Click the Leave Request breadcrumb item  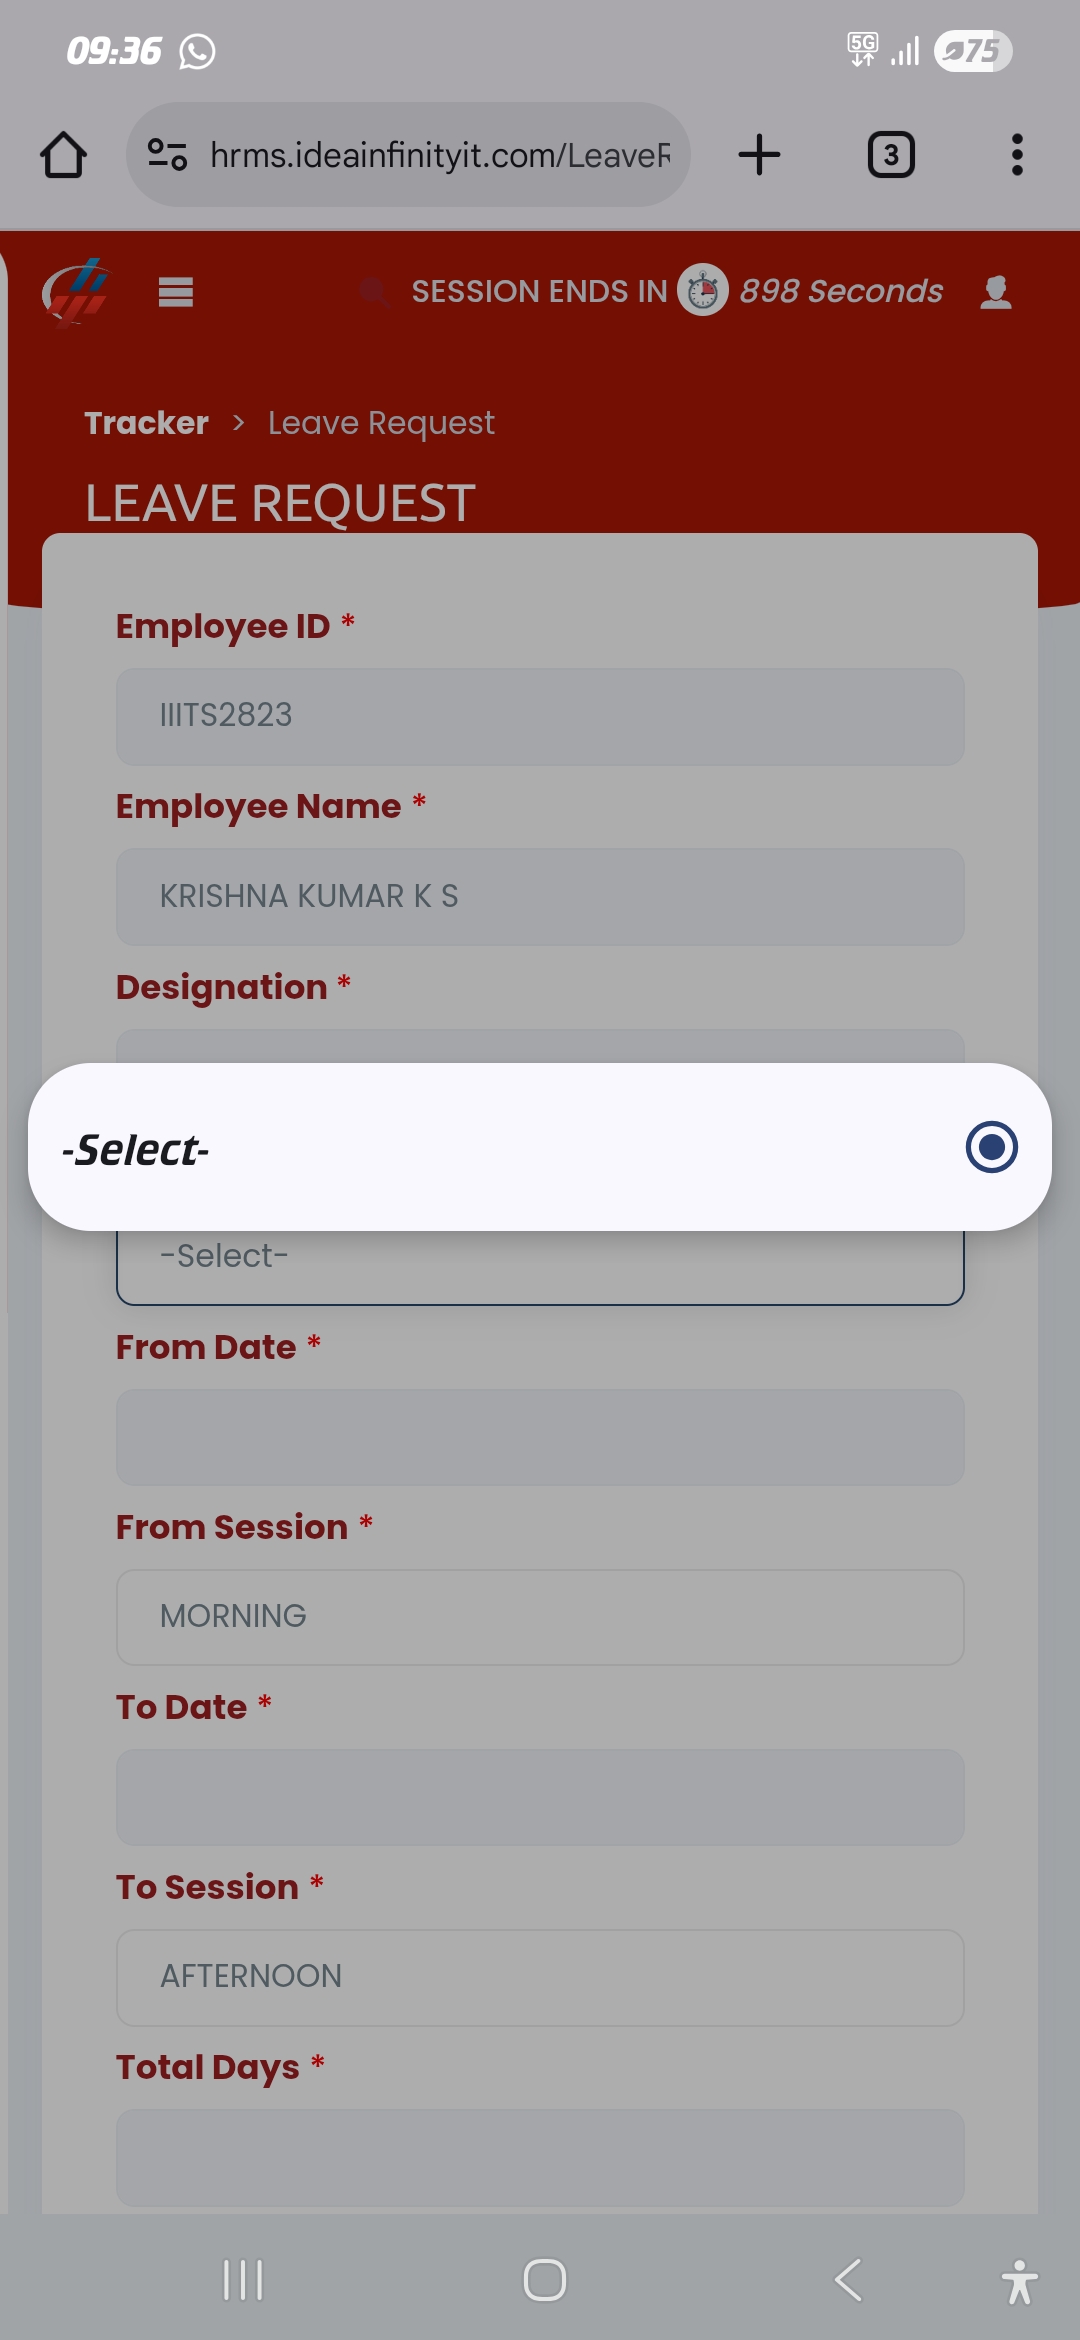(x=381, y=423)
